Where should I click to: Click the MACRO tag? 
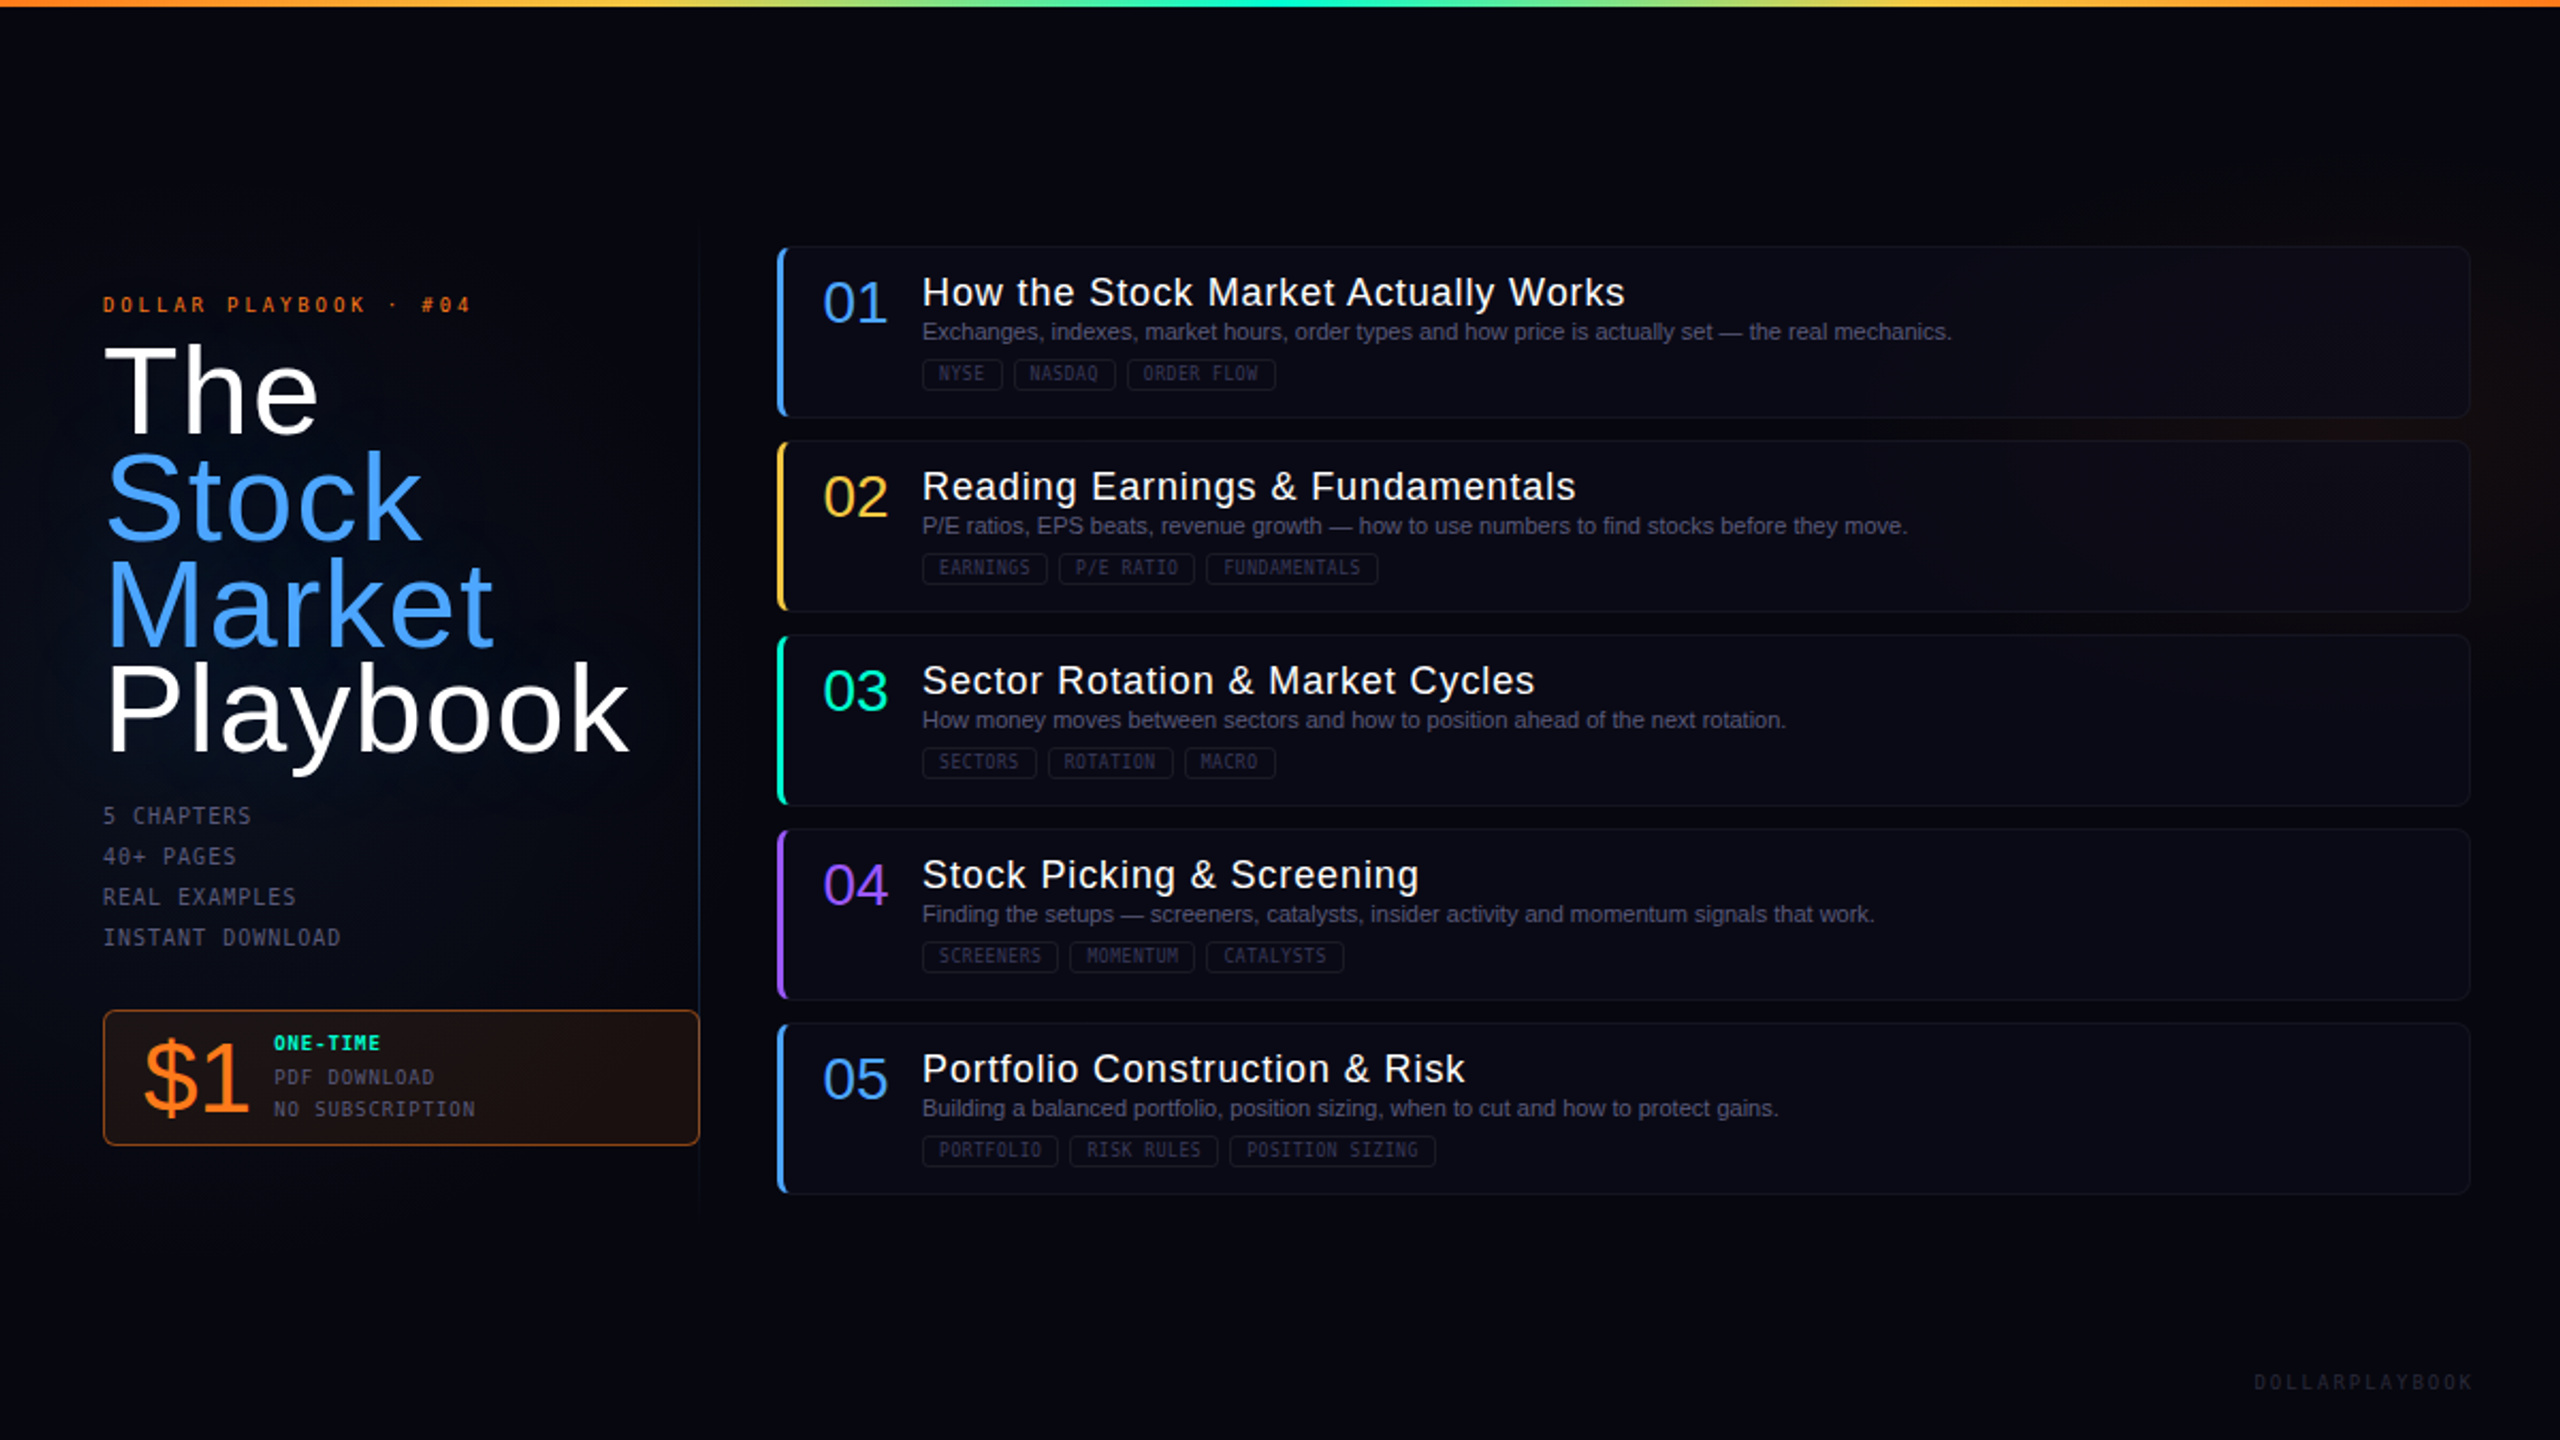click(x=1229, y=762)
